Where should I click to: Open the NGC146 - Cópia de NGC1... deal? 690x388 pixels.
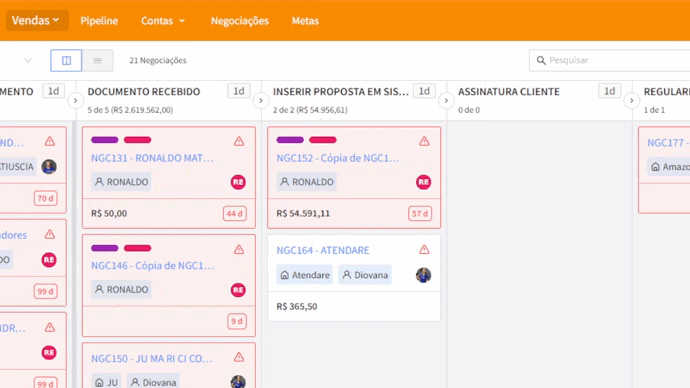[x=152, y=266]
